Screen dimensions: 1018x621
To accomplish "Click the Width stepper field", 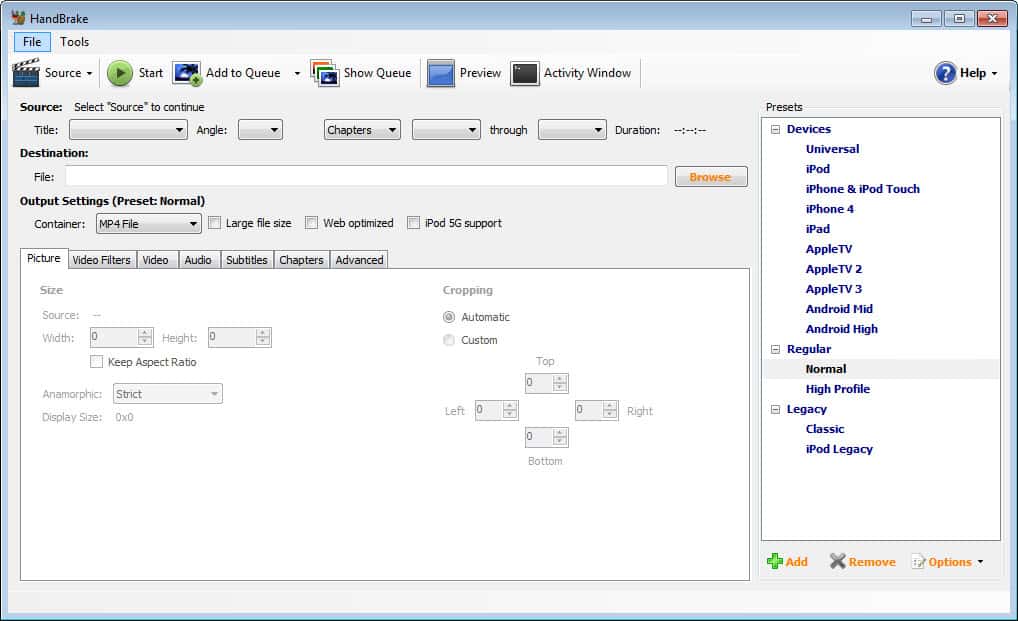I will tap(121, 337).
